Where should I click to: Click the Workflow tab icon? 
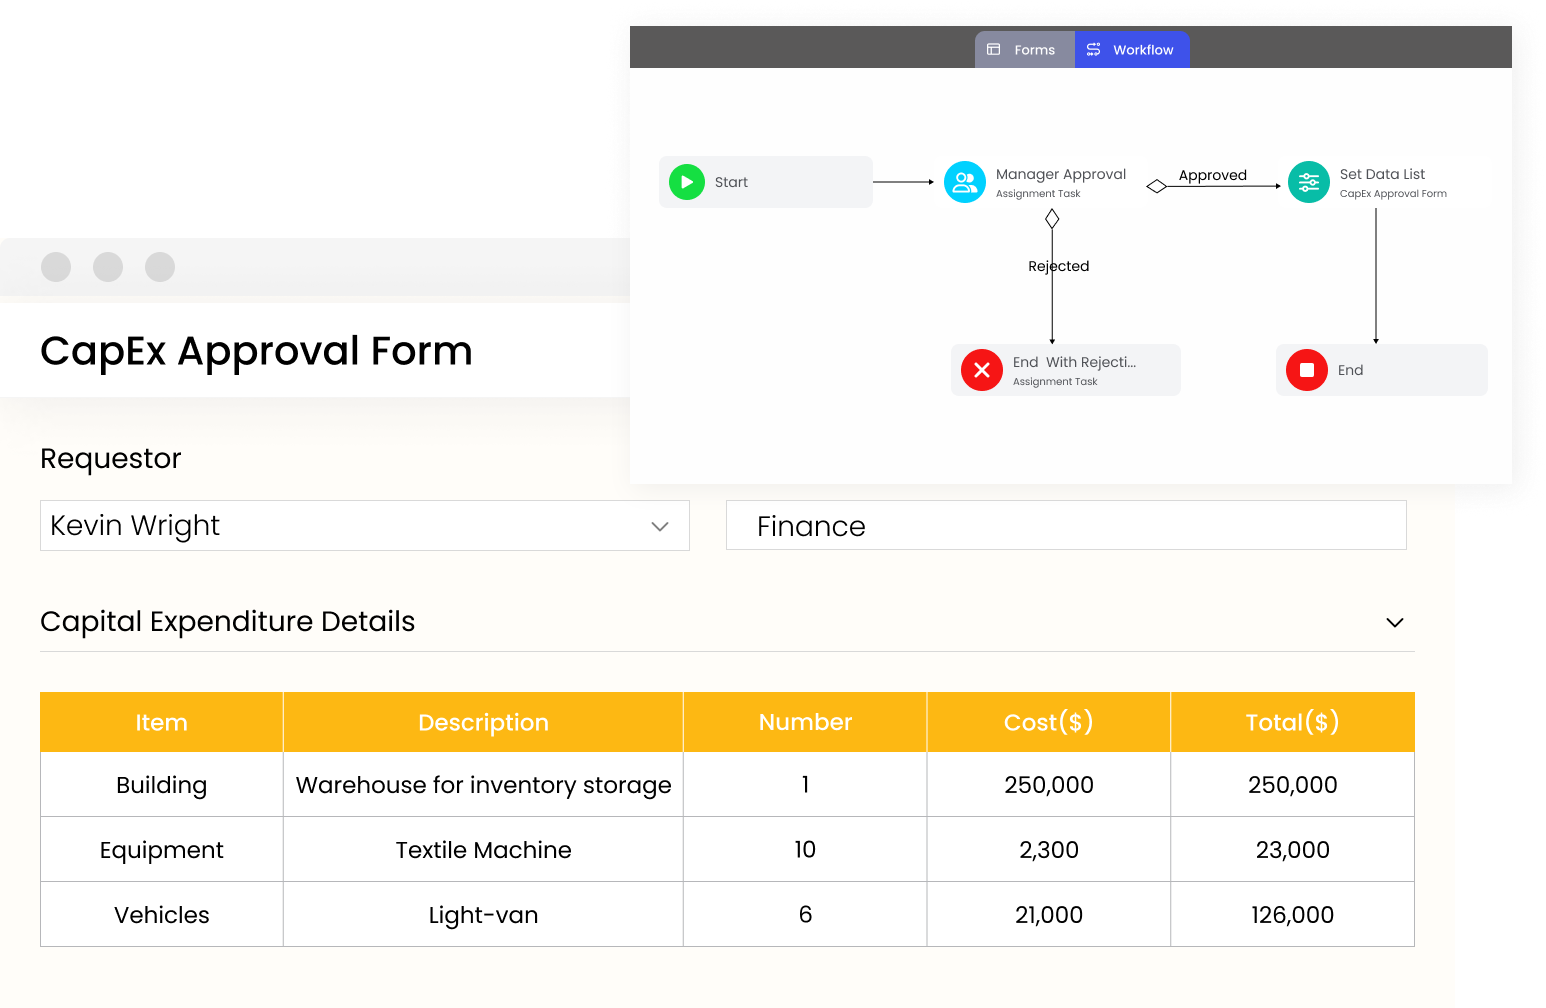tap(1094, 50)
